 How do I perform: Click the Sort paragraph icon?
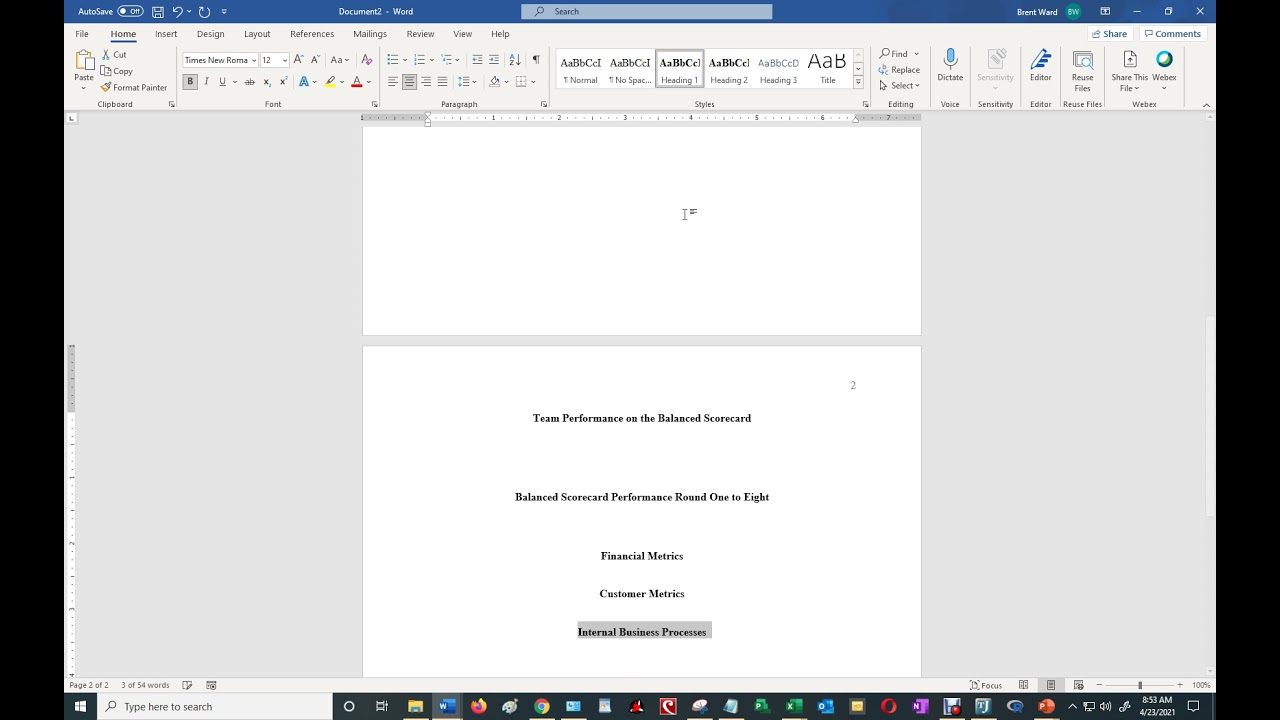(515, 60)
